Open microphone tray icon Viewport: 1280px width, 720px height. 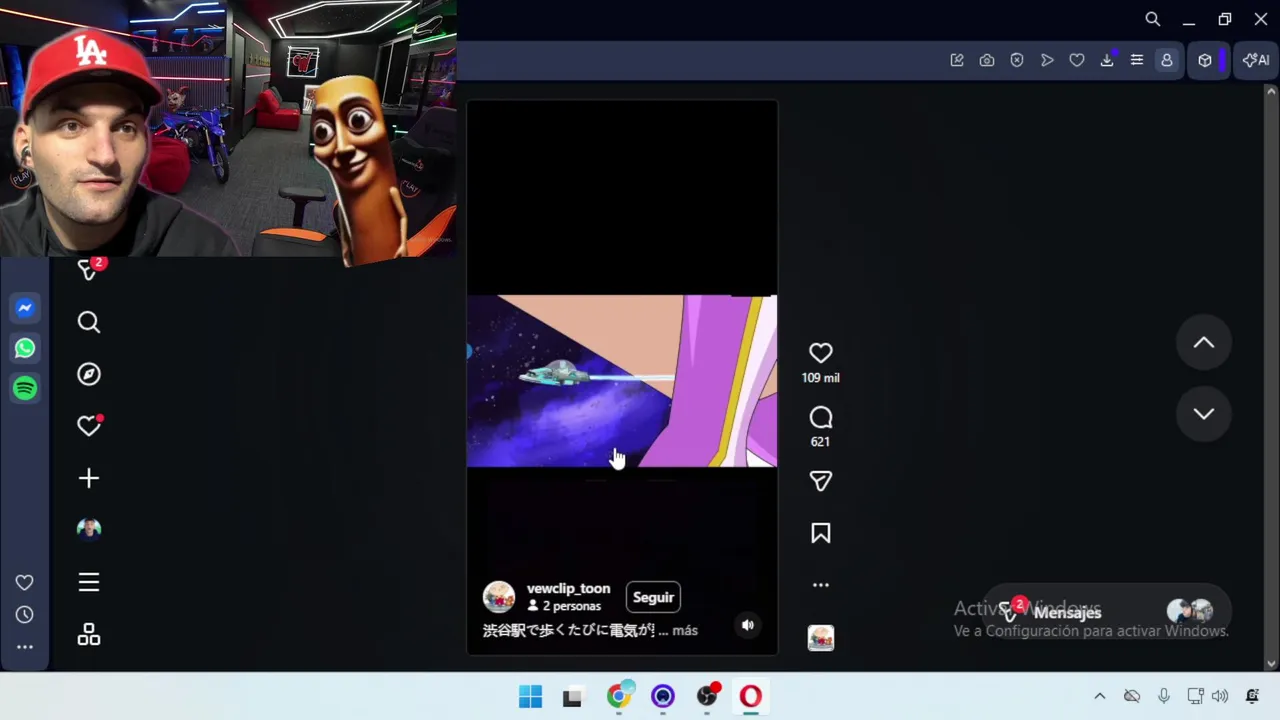point(1163,696)
